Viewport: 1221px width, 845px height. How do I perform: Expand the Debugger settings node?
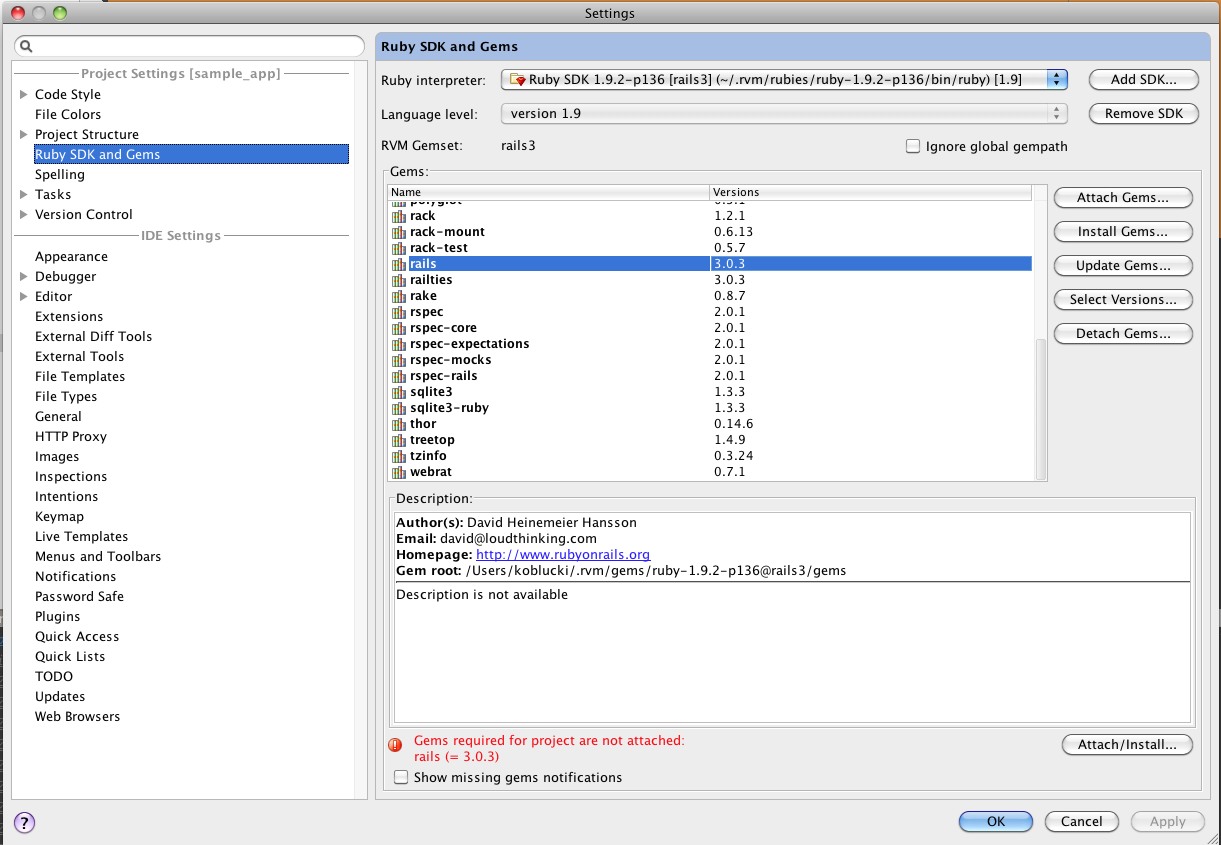click(x=24, y=276)
